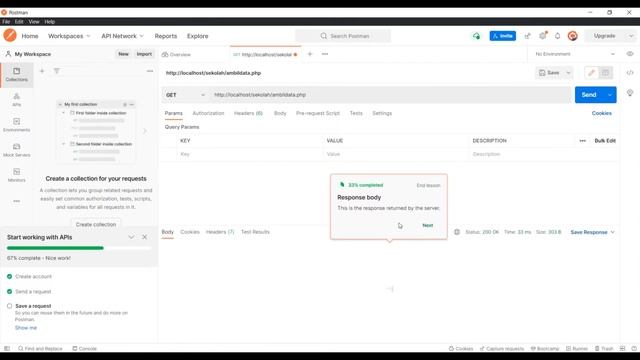This screenshot has width=640, height=360.
Task: Open the Console in status bar
Action: coord(84,349)
